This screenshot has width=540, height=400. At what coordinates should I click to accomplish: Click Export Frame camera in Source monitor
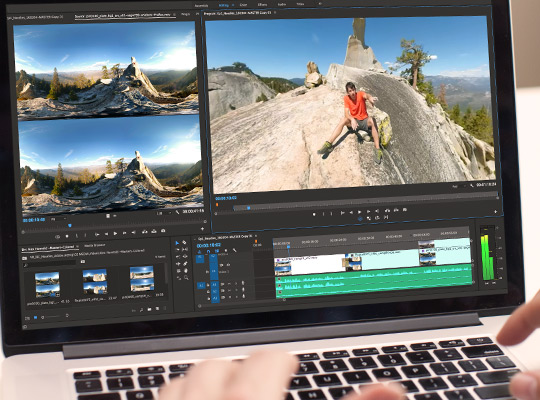point(163,230)
